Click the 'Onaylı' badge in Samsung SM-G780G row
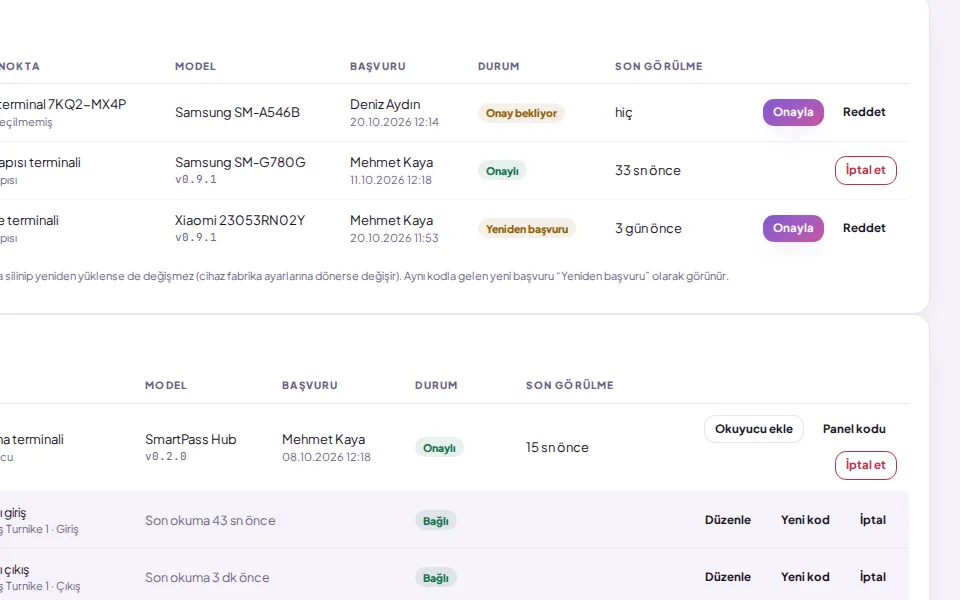 point(502,171)
